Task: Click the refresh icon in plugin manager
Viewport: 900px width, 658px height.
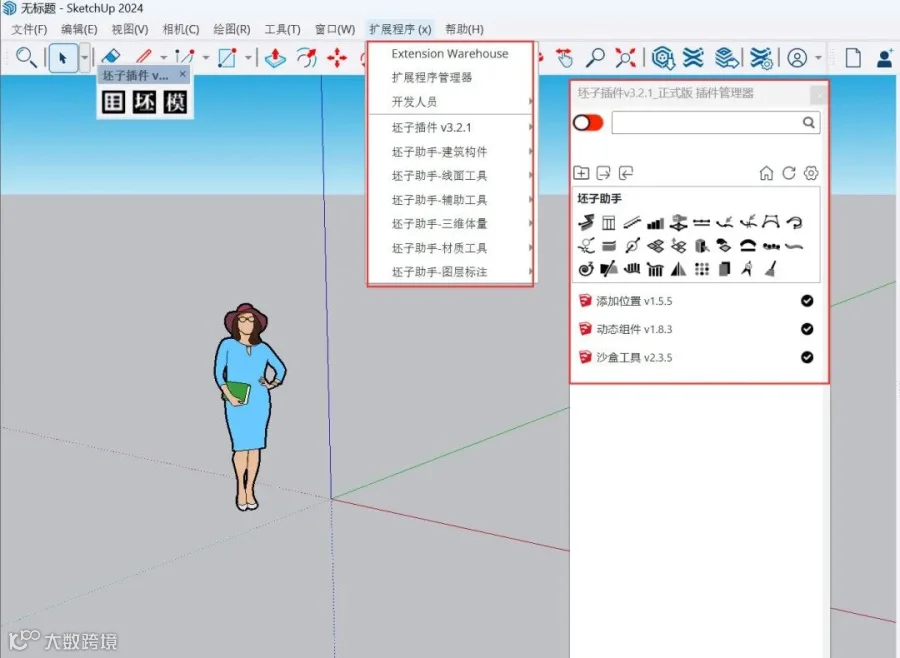Action: pos(789,173)
